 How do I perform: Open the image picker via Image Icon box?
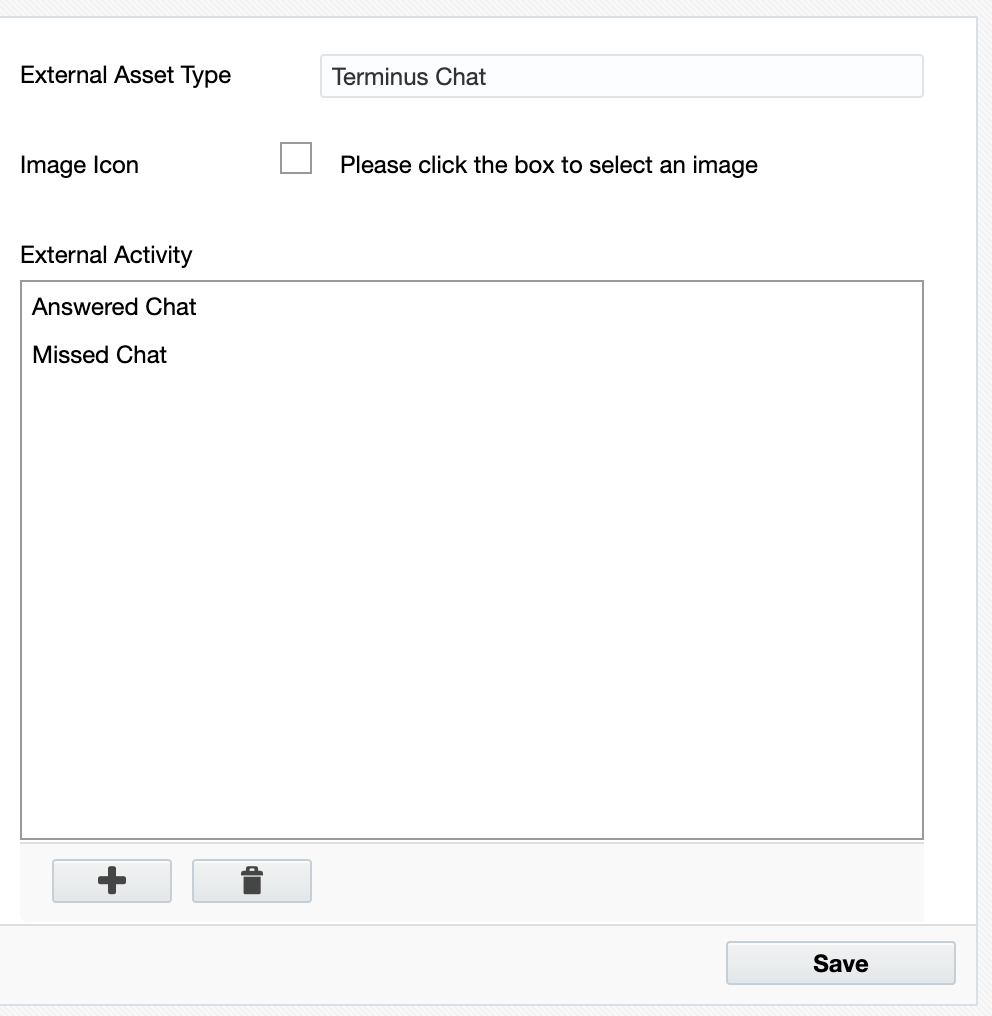pos(296,158)
